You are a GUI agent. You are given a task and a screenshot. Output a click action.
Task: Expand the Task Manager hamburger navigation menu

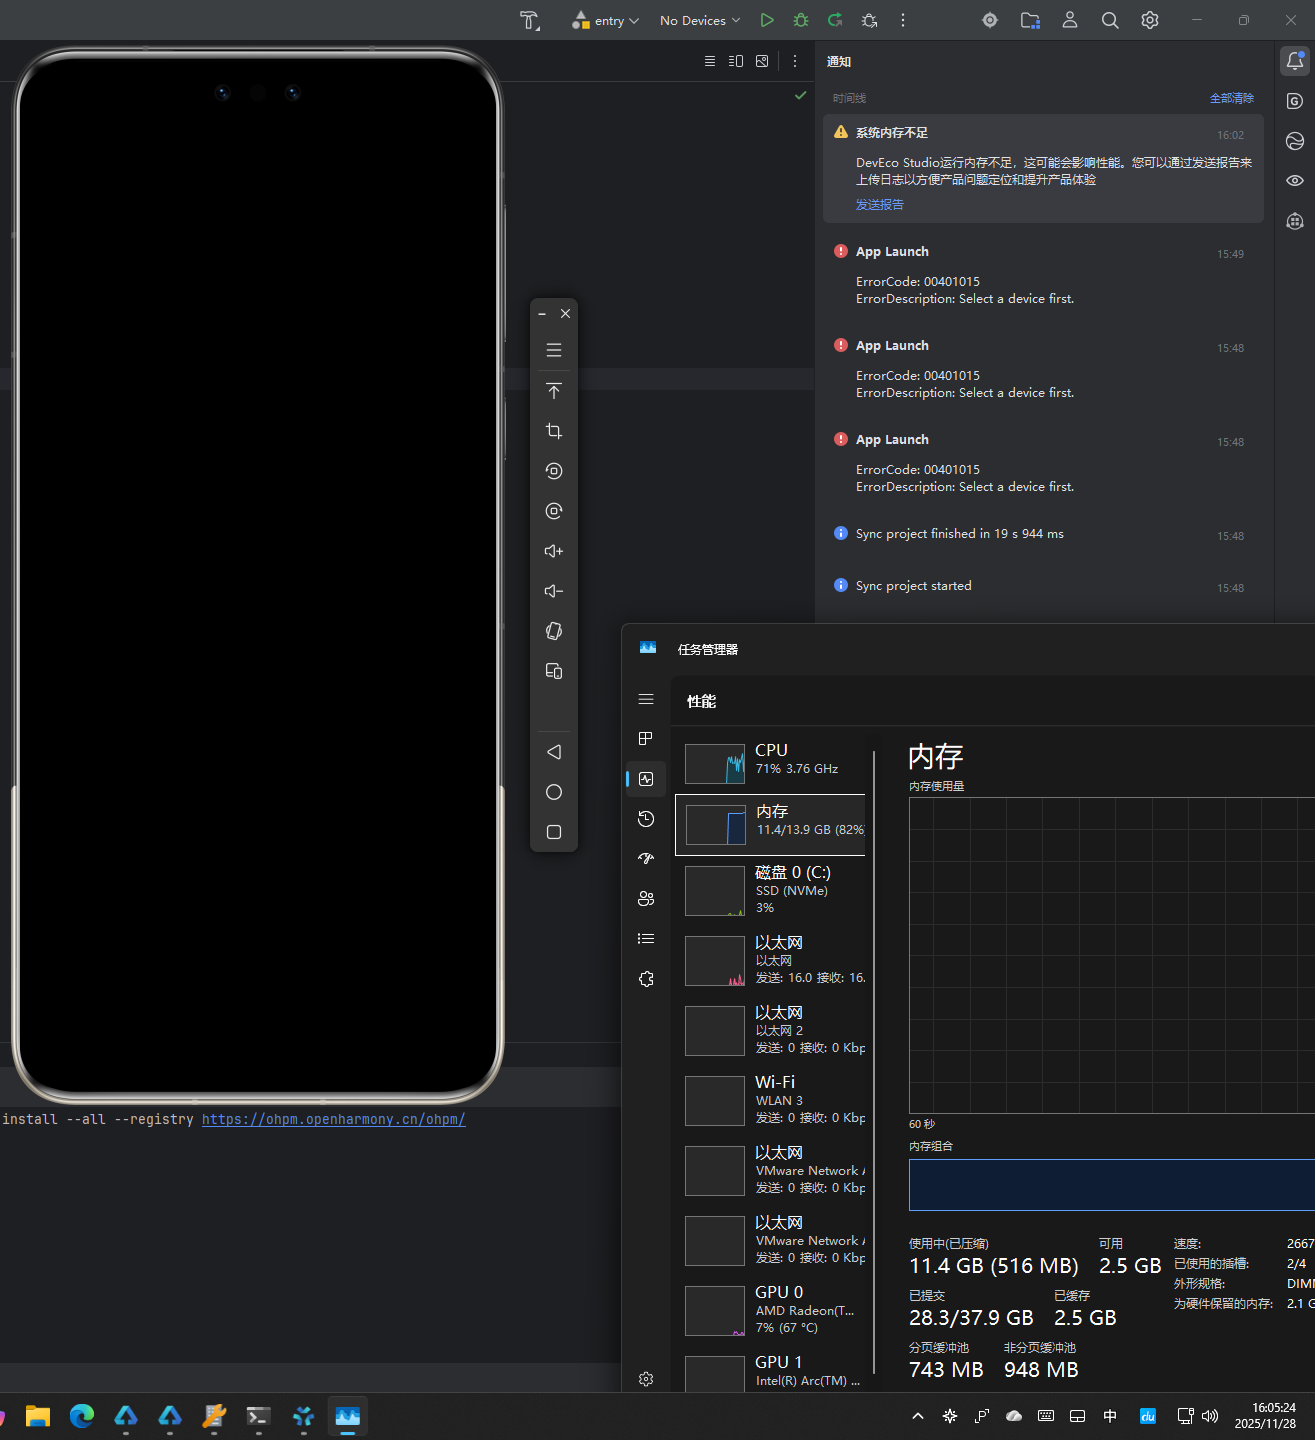646,699
